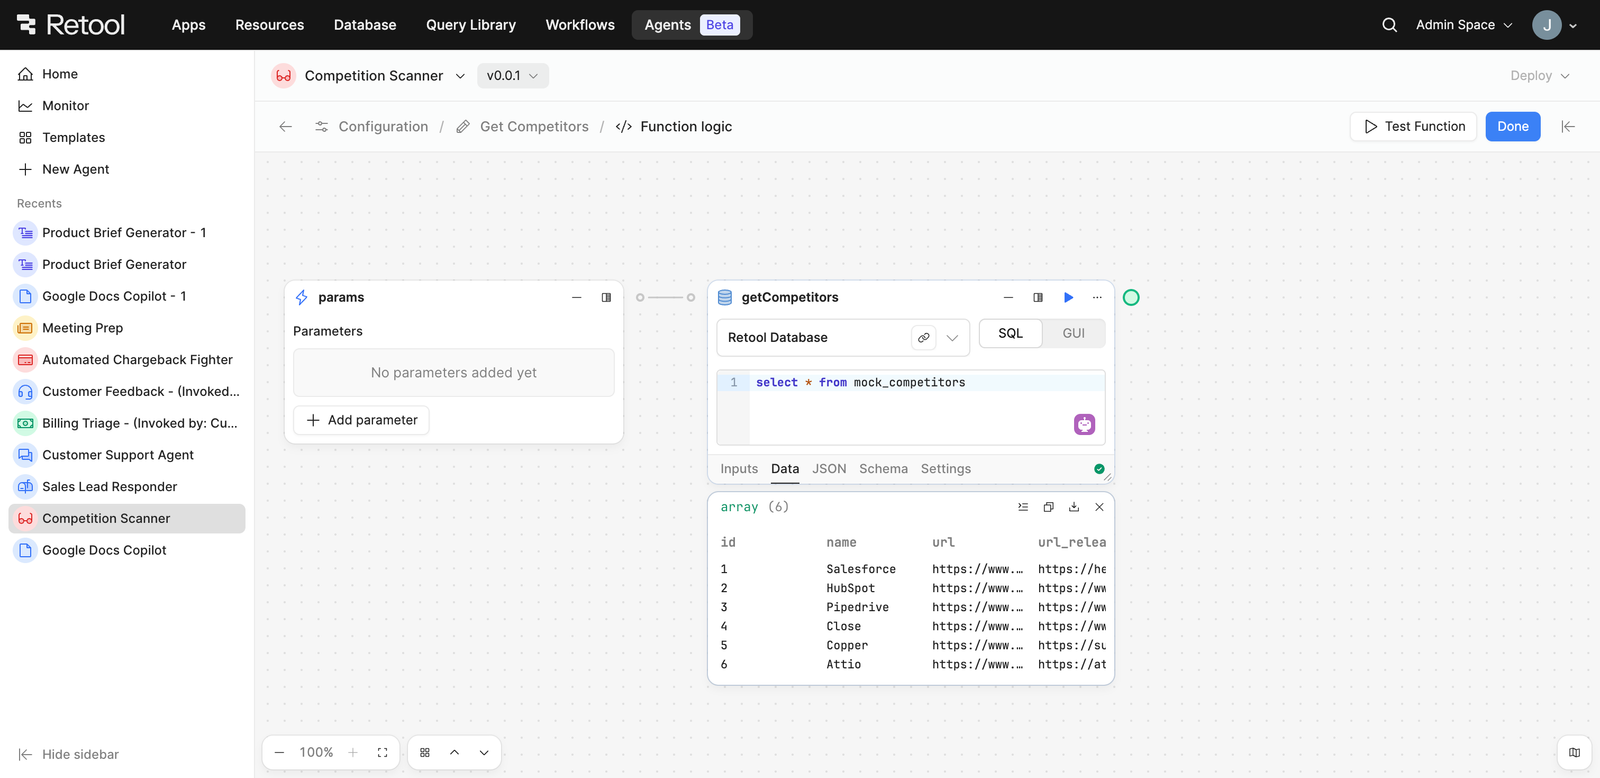
Task: Hide the sidebar
Action: click(68, 755)
